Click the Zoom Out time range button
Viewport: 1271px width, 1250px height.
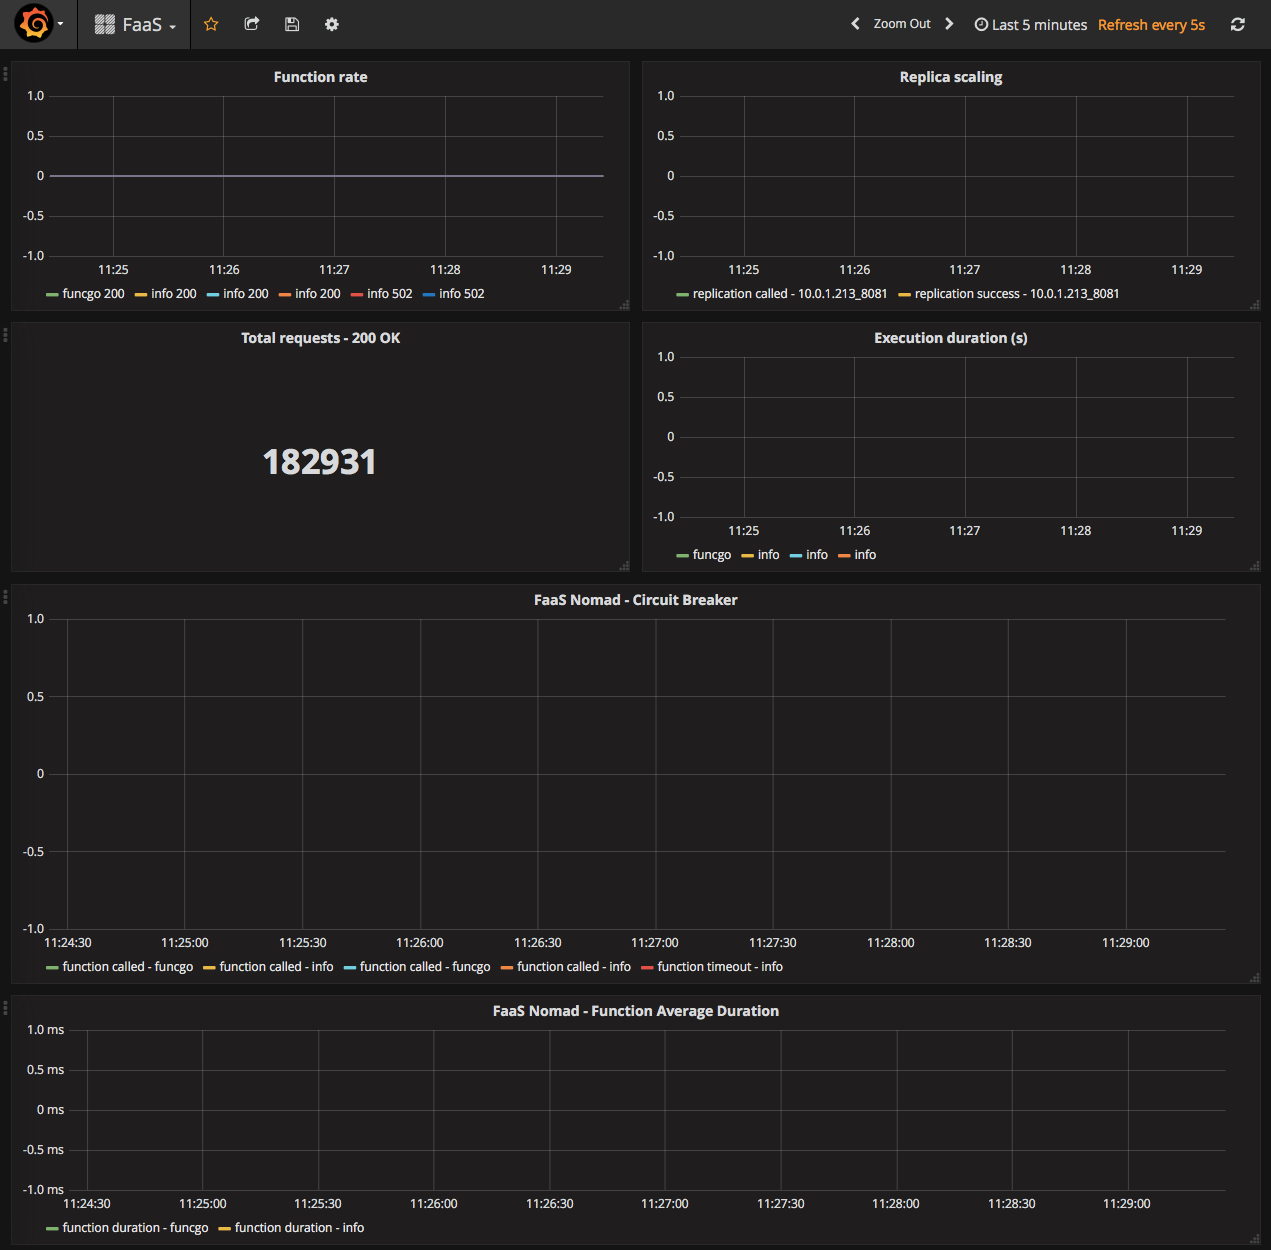click(902, 24)
